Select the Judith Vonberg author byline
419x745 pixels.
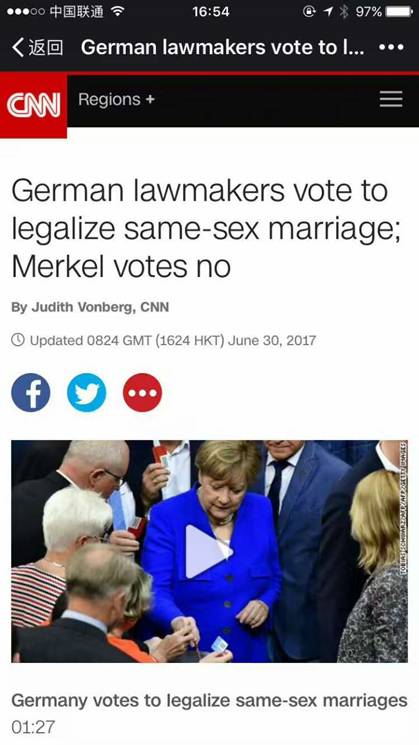coord(90,307)
